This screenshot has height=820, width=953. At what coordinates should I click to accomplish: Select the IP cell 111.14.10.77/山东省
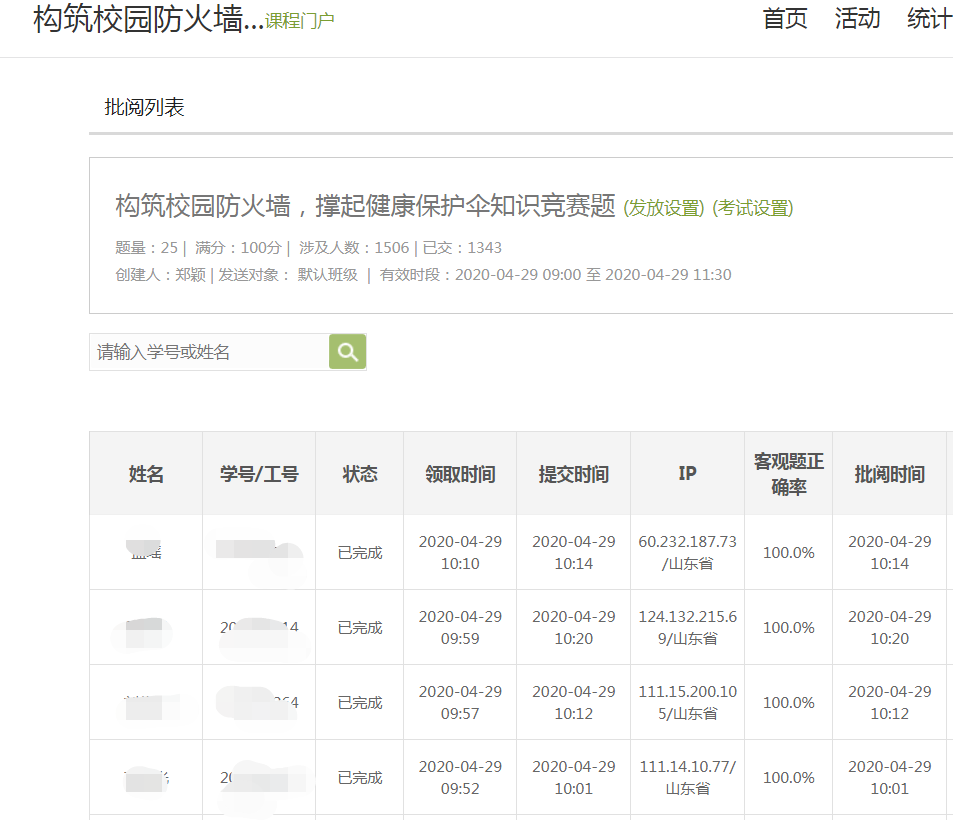[687, 777]
